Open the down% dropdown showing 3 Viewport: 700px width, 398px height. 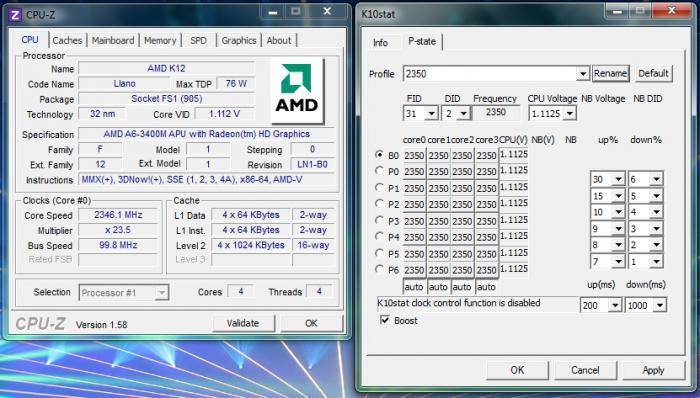pyautogui.click(x=656, y=229)
